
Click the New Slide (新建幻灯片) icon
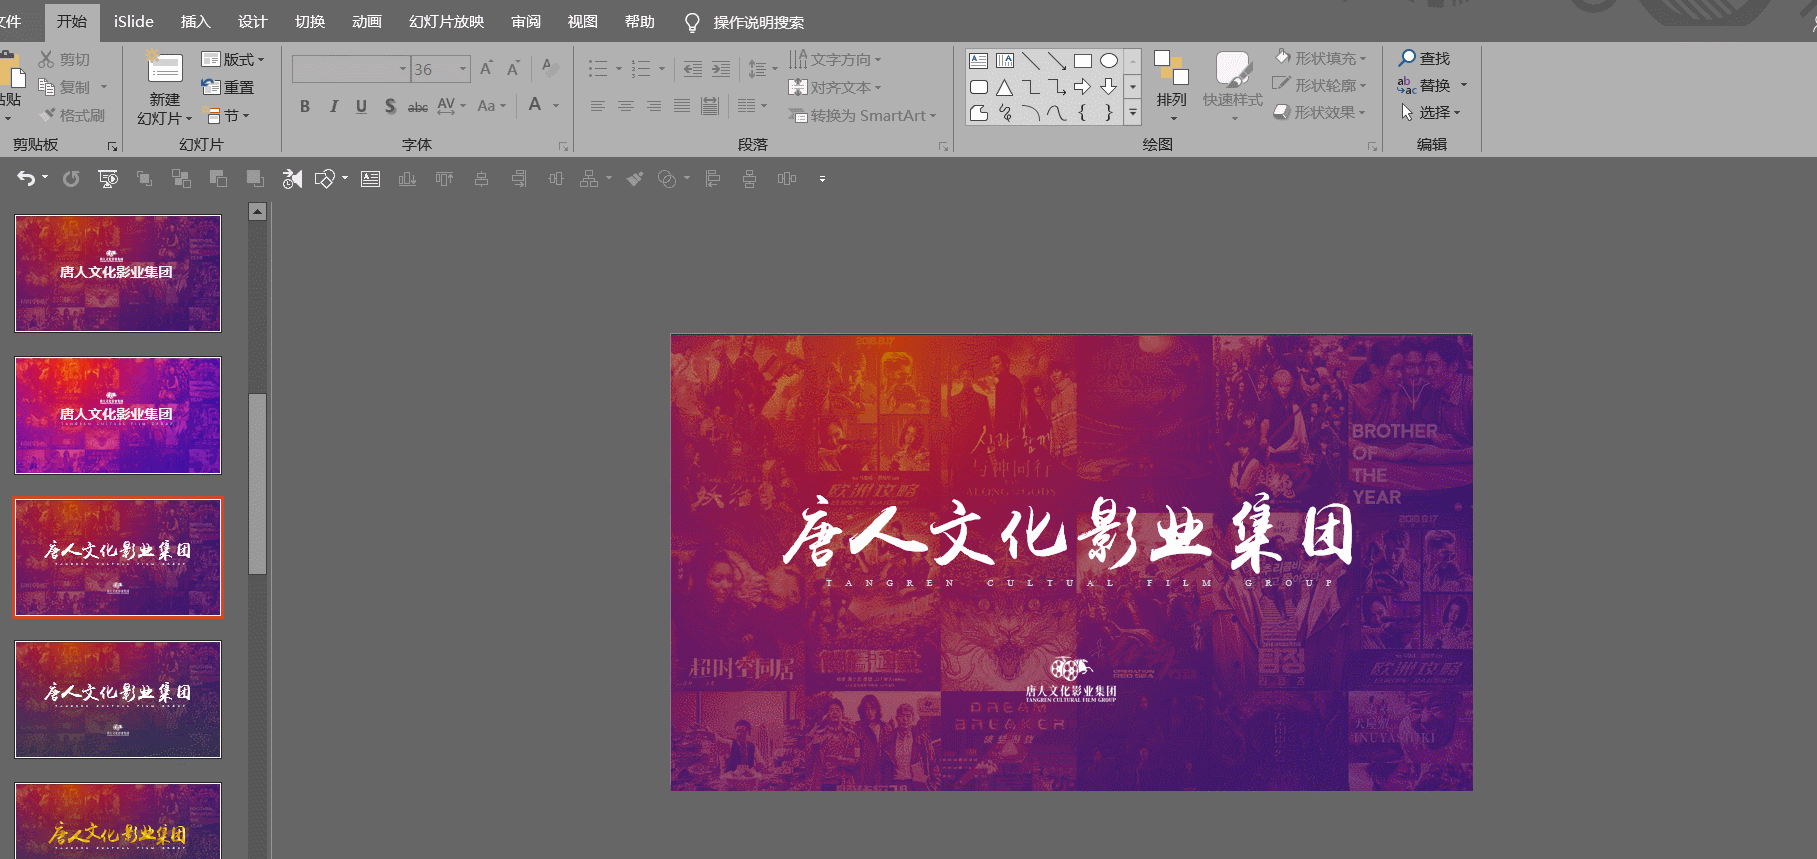pos(165,68)
